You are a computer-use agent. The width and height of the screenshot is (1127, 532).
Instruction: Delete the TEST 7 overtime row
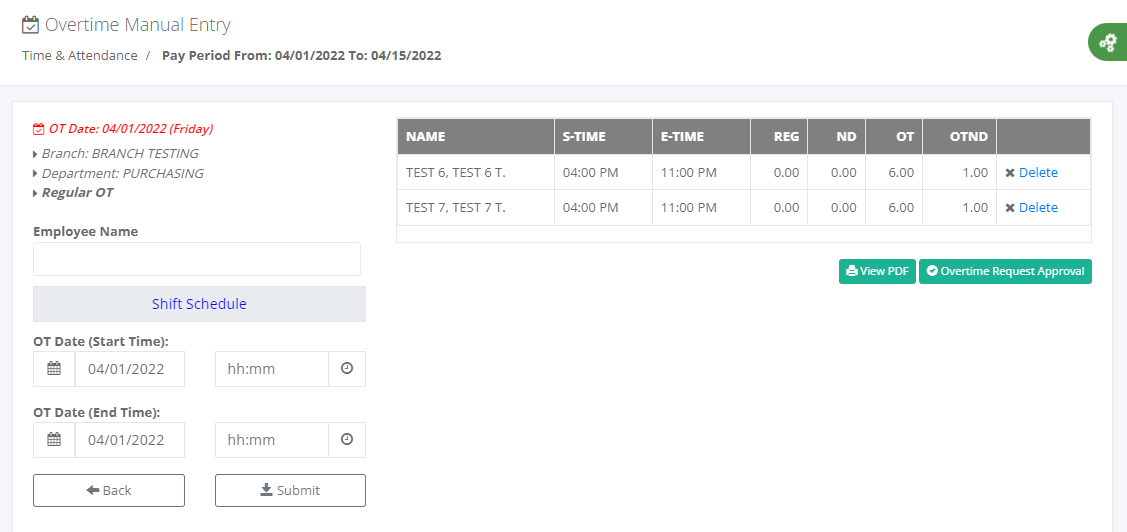(x=1031, y=208)
